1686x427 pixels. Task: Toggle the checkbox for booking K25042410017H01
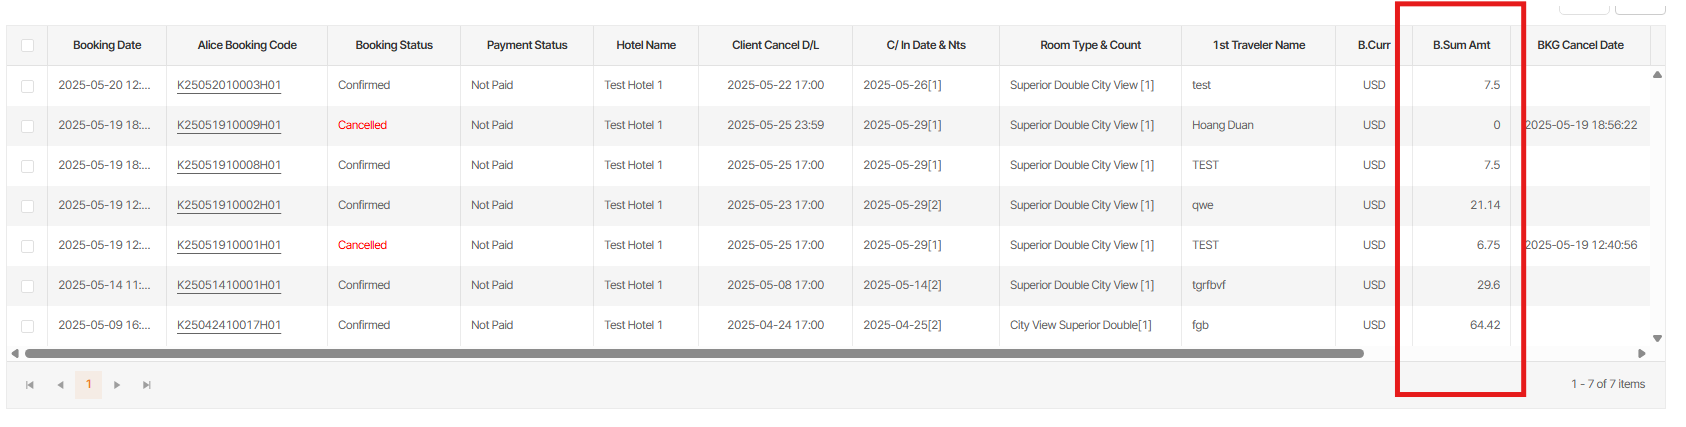27,326
